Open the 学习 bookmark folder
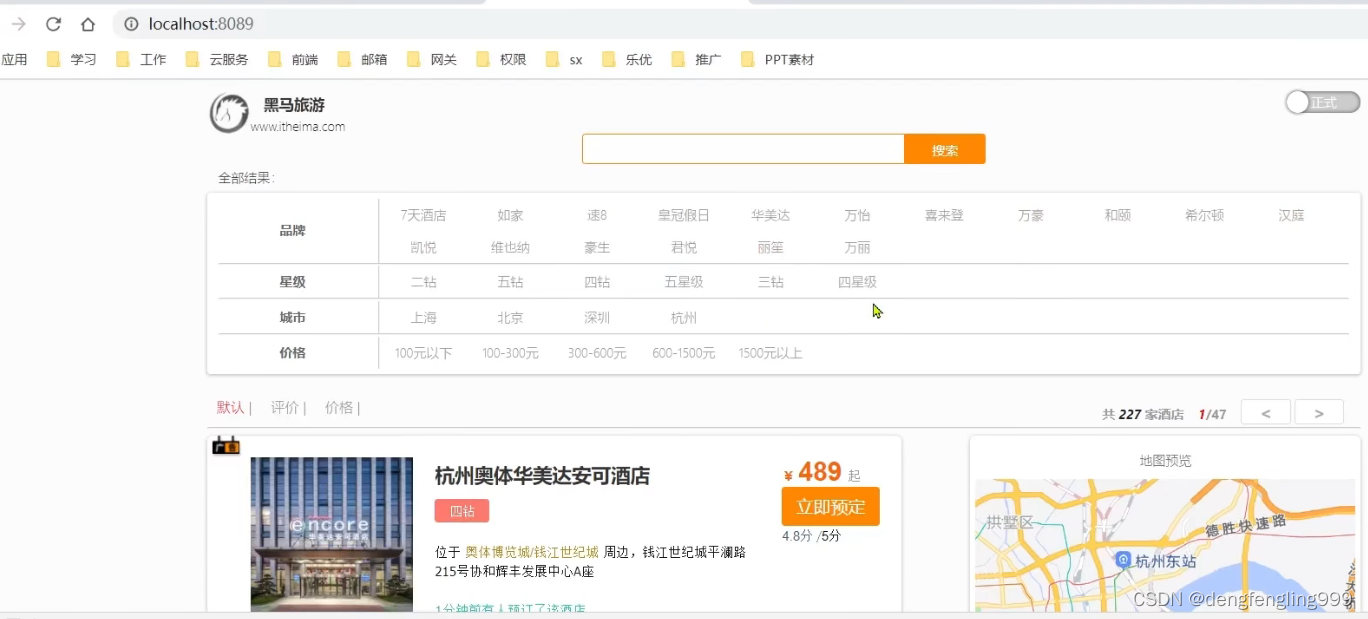1368x619 pixels. [x=72, y=60]
